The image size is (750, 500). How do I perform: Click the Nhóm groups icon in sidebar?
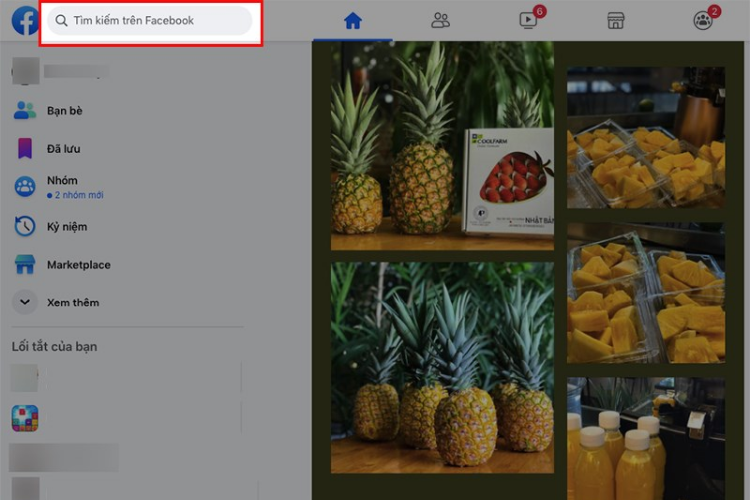point(24,187)
